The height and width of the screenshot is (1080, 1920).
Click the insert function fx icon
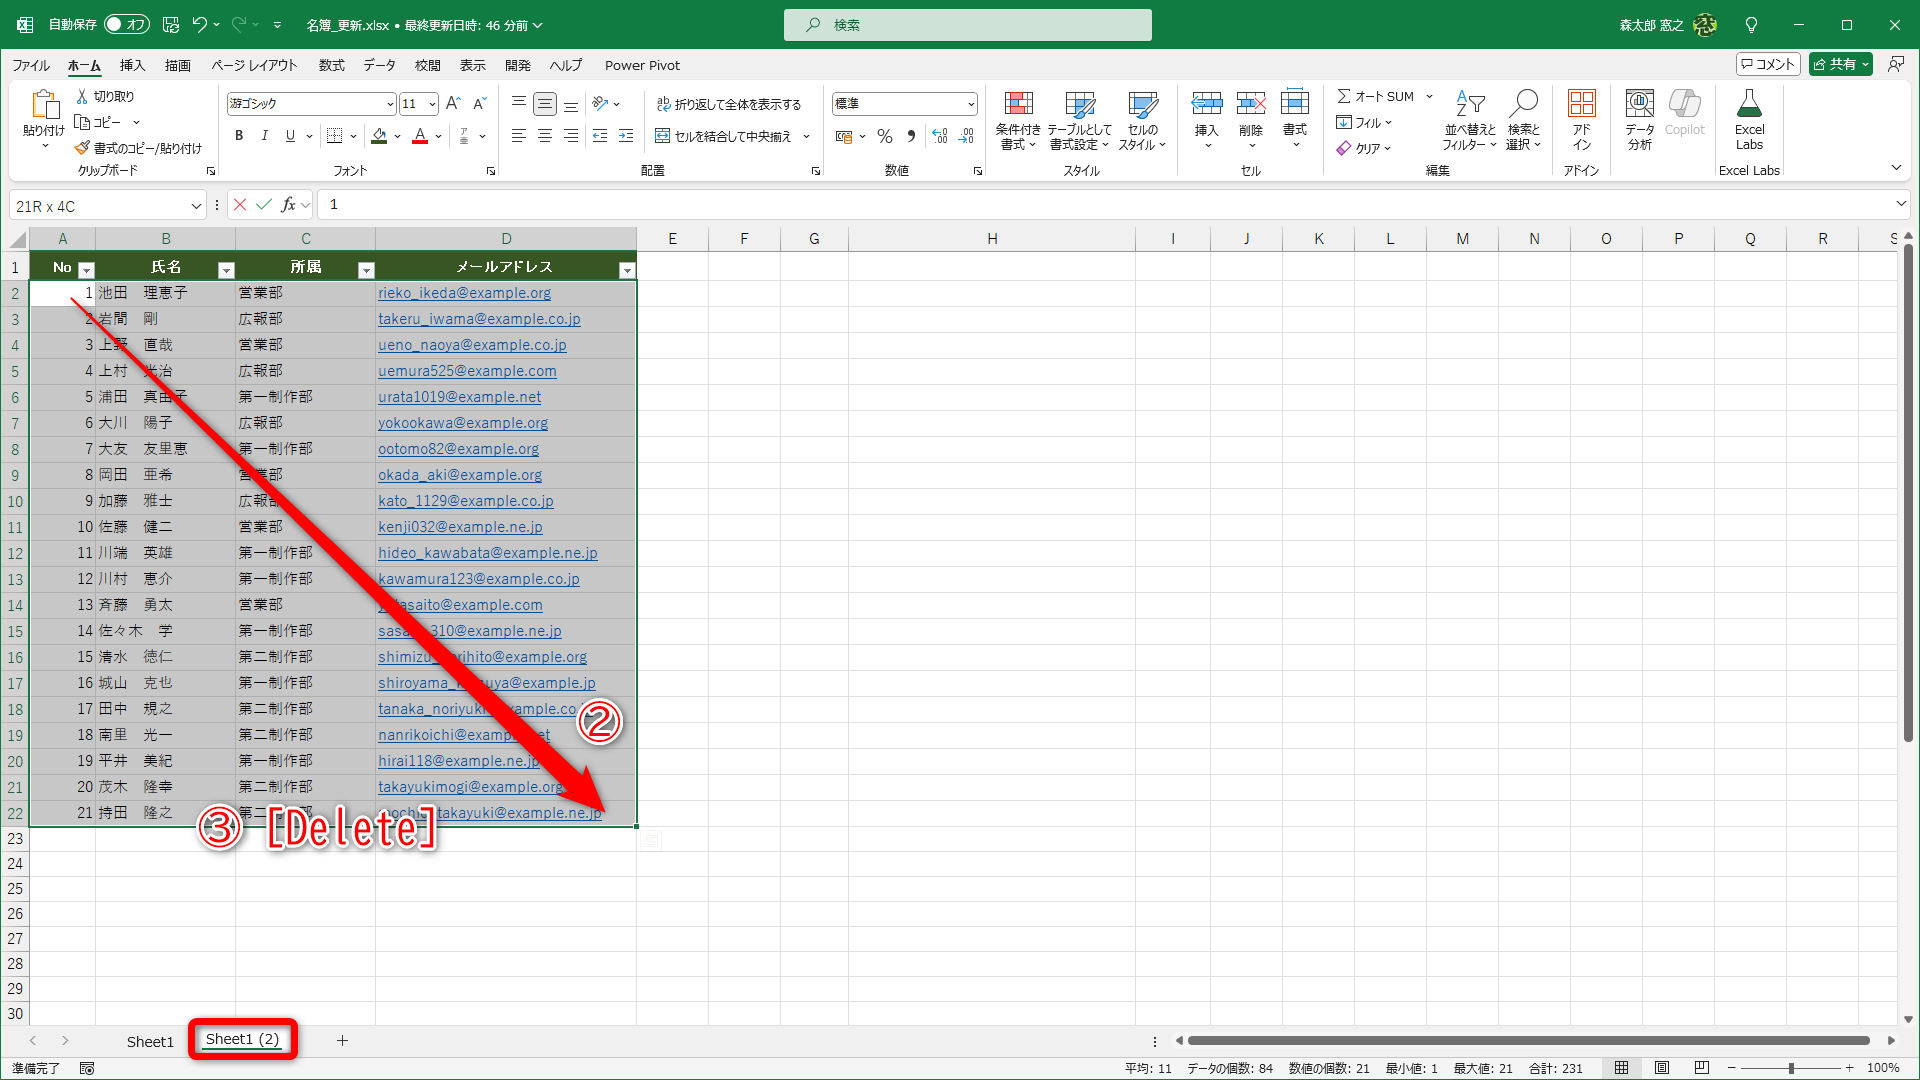[288, 205]
